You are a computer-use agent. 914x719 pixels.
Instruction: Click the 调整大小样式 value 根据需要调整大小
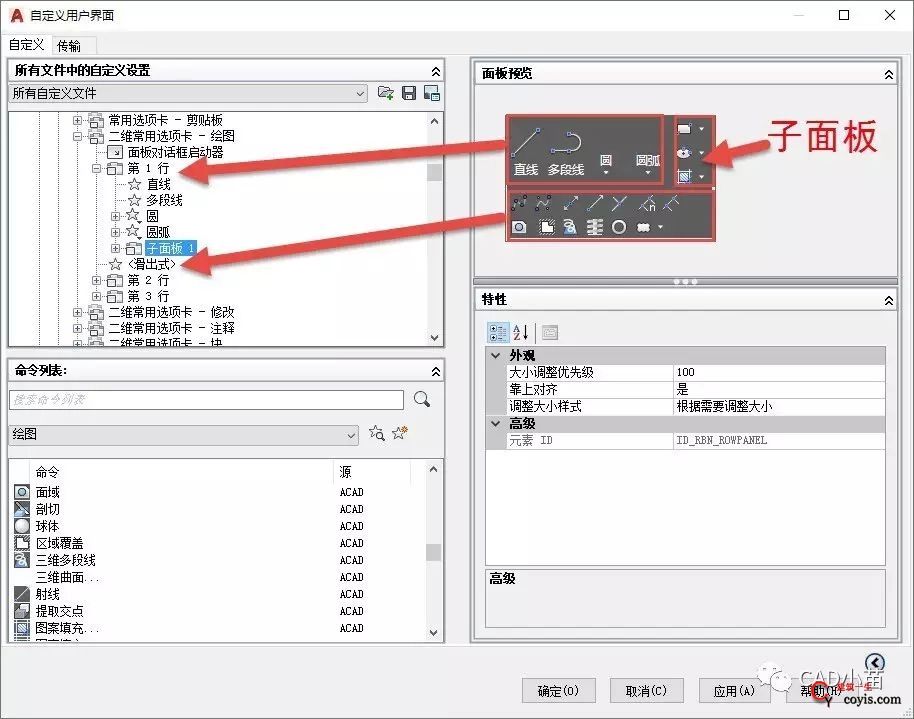coord(779,406)
